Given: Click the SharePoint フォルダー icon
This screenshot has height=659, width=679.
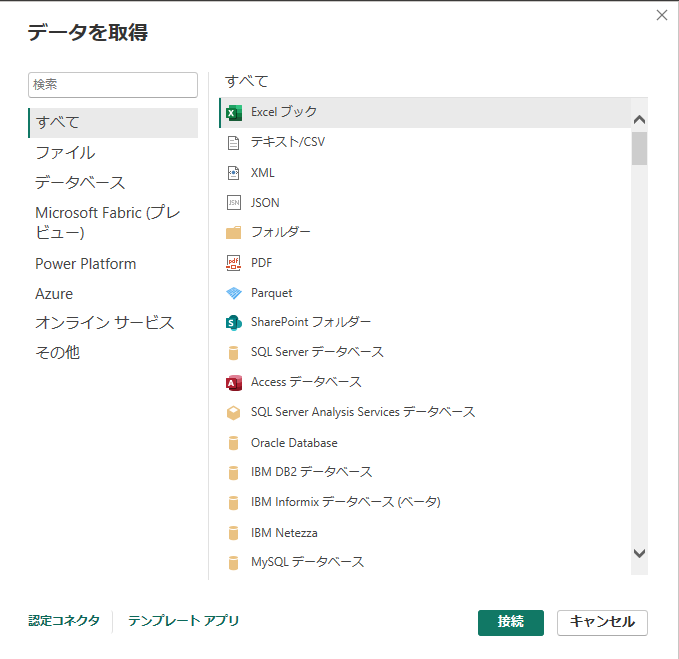Looking at the screenshot, I should 234,323.
